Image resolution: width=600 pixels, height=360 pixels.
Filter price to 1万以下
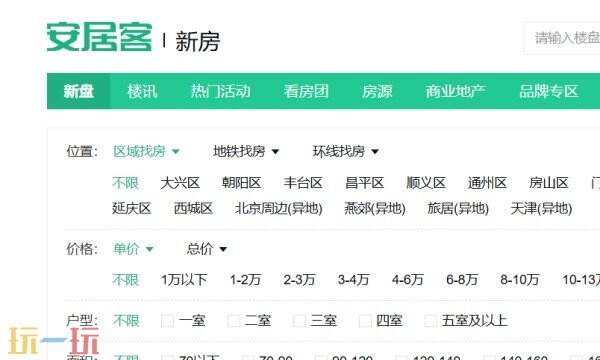pos(184,280)
